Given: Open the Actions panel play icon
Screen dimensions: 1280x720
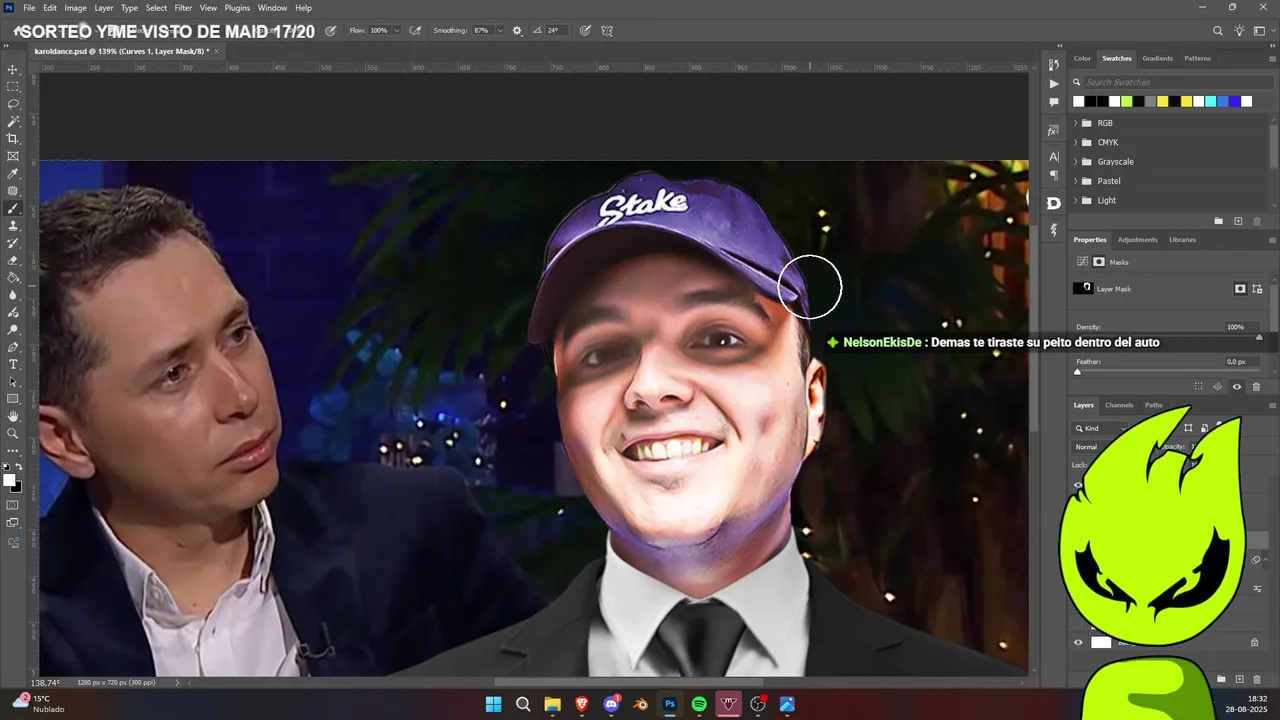Looking at the screenshot, I should [1053, 84].
